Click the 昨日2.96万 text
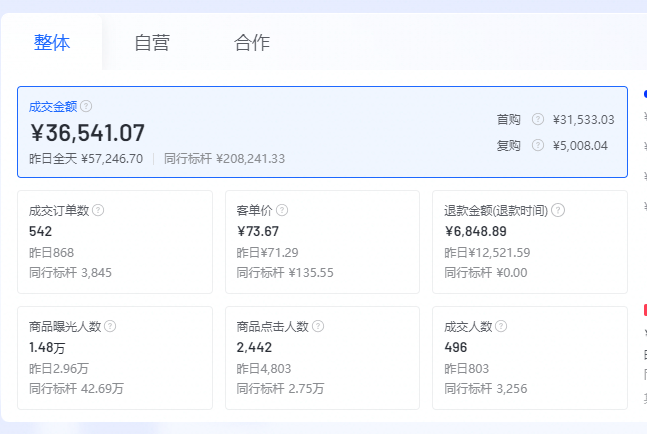Image resolution: width=647 pixels, height=434 pixels. (x=59, y=368)
